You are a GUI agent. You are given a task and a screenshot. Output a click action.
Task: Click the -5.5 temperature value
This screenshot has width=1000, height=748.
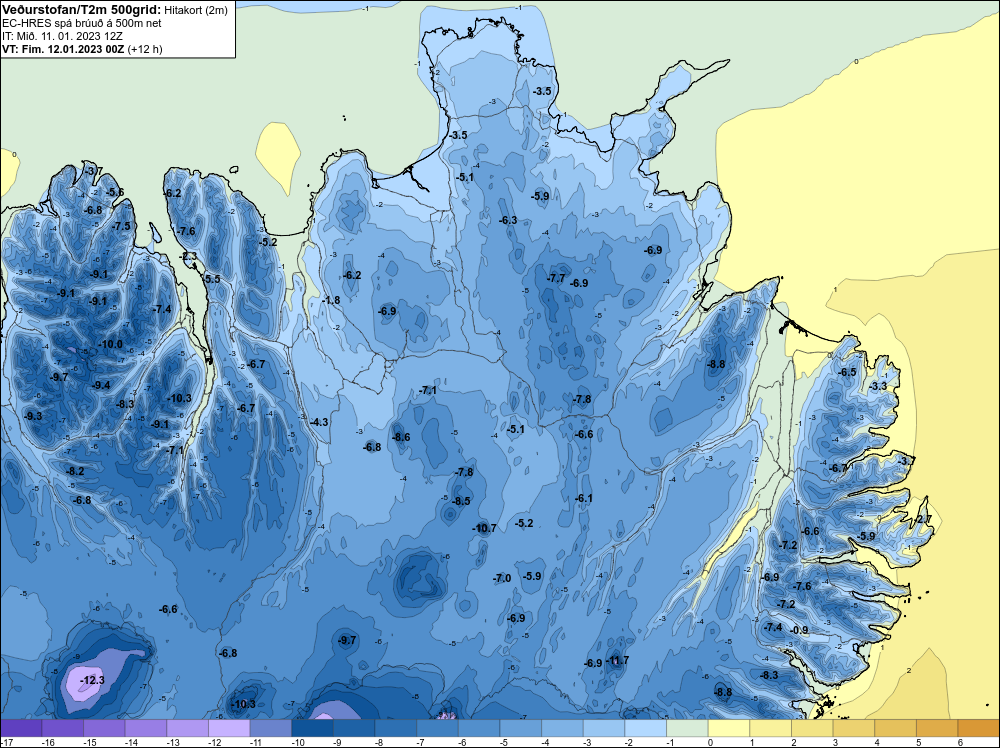point(211,279)
